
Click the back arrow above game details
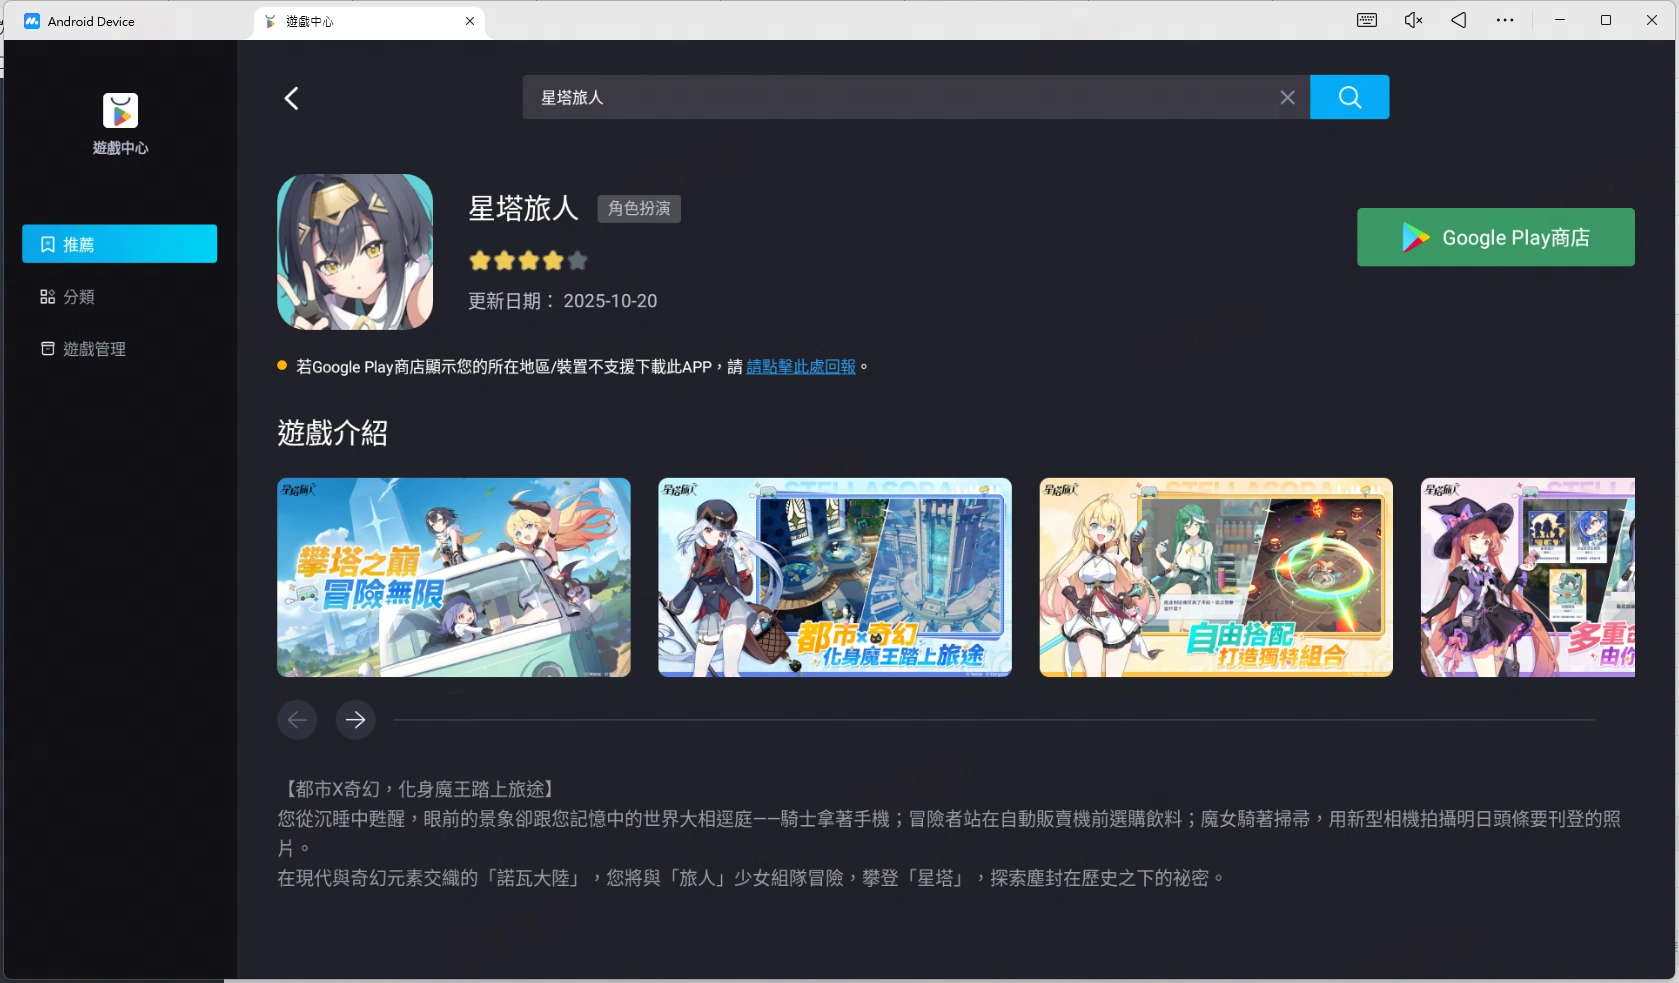291,97
